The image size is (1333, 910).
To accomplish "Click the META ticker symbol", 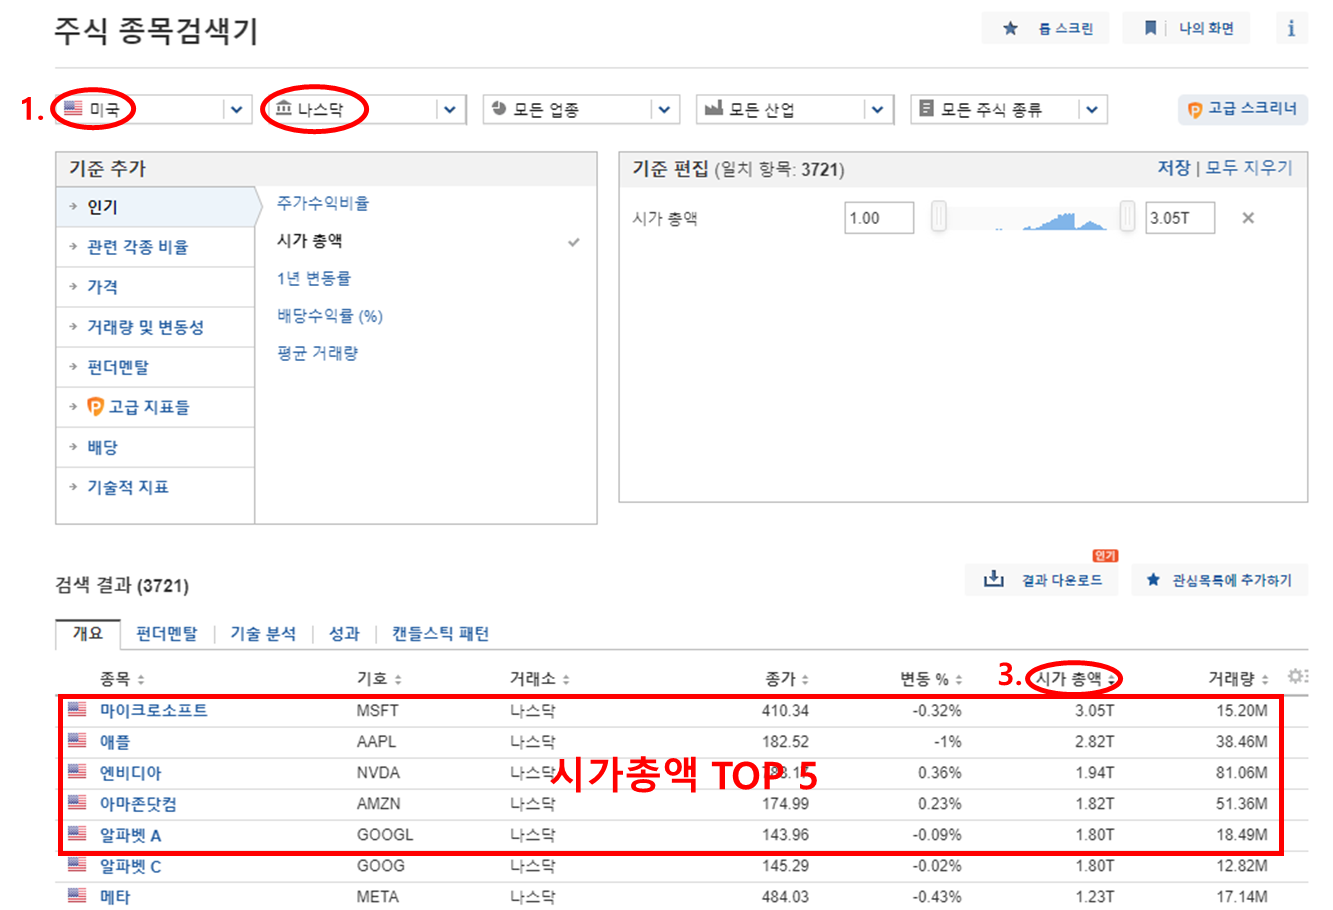I will click(378, 897).
